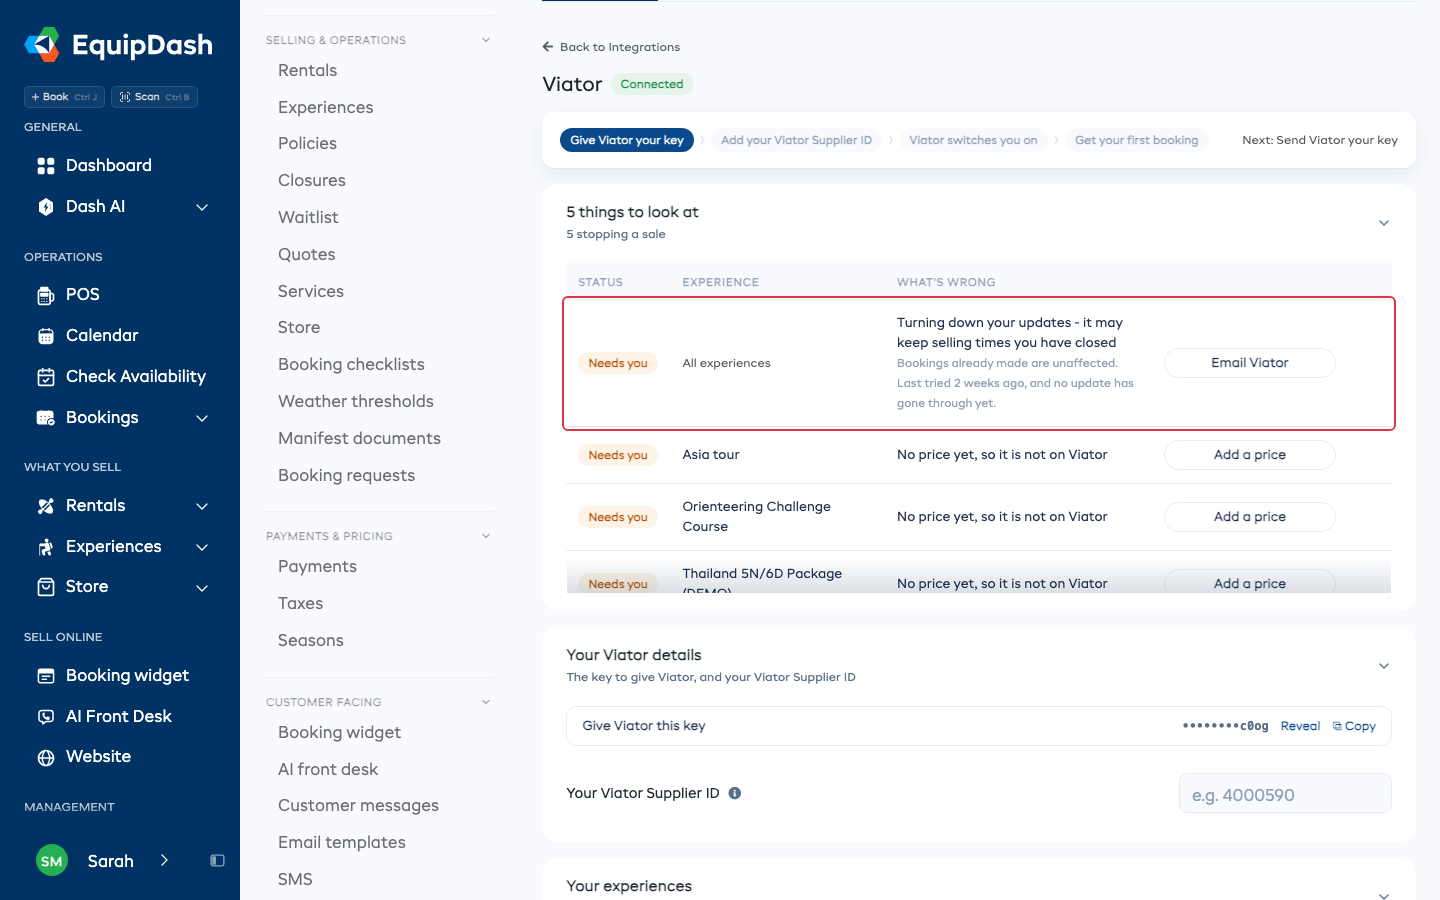The height and width of the screenshot is (900, 1440).
Task: Collapse Your Viator details panel
Action: pos(1384,666)
